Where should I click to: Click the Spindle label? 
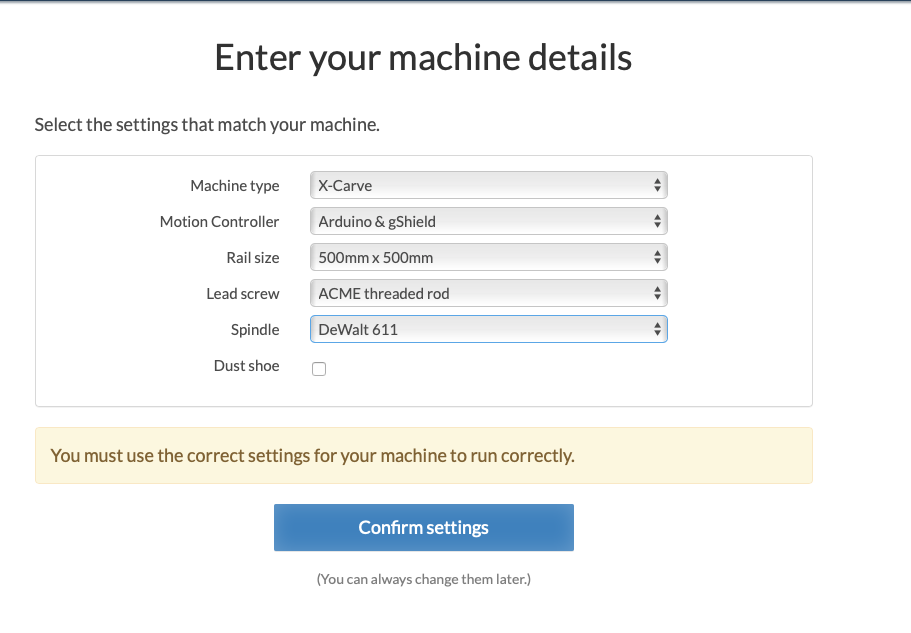coord(255,330)
